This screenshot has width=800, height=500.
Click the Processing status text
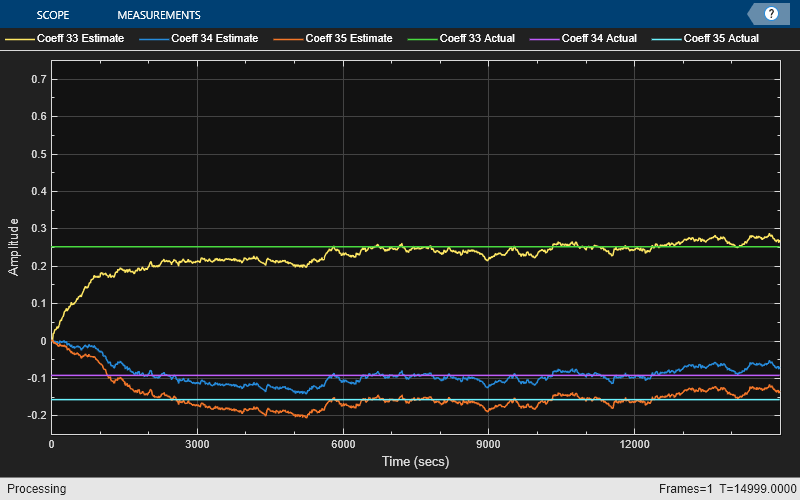point(35,489)
